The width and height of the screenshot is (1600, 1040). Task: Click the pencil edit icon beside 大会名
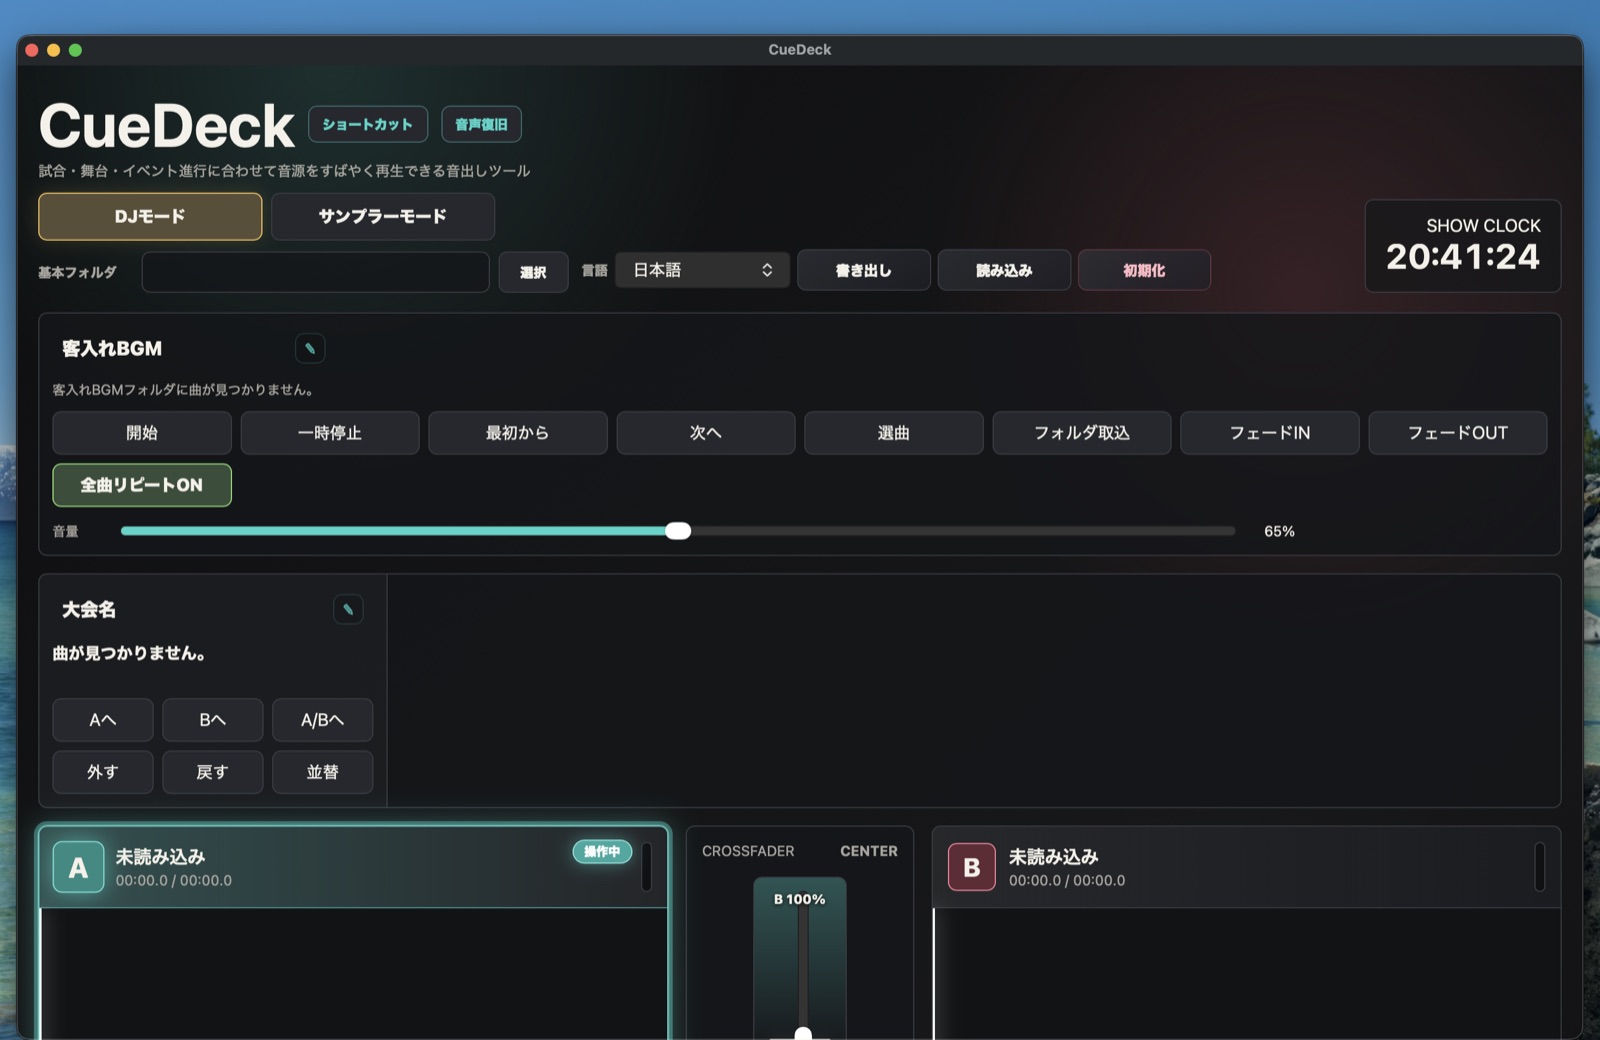coord(348,609)
